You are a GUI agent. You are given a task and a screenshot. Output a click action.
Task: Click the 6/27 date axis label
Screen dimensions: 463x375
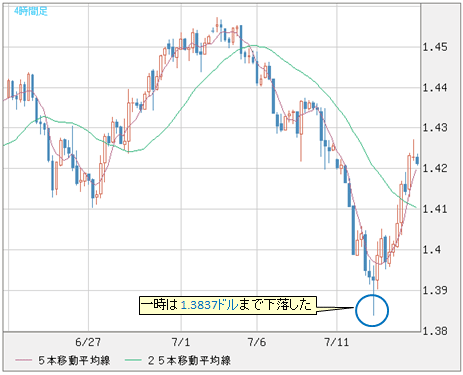[x=88, y=342]
